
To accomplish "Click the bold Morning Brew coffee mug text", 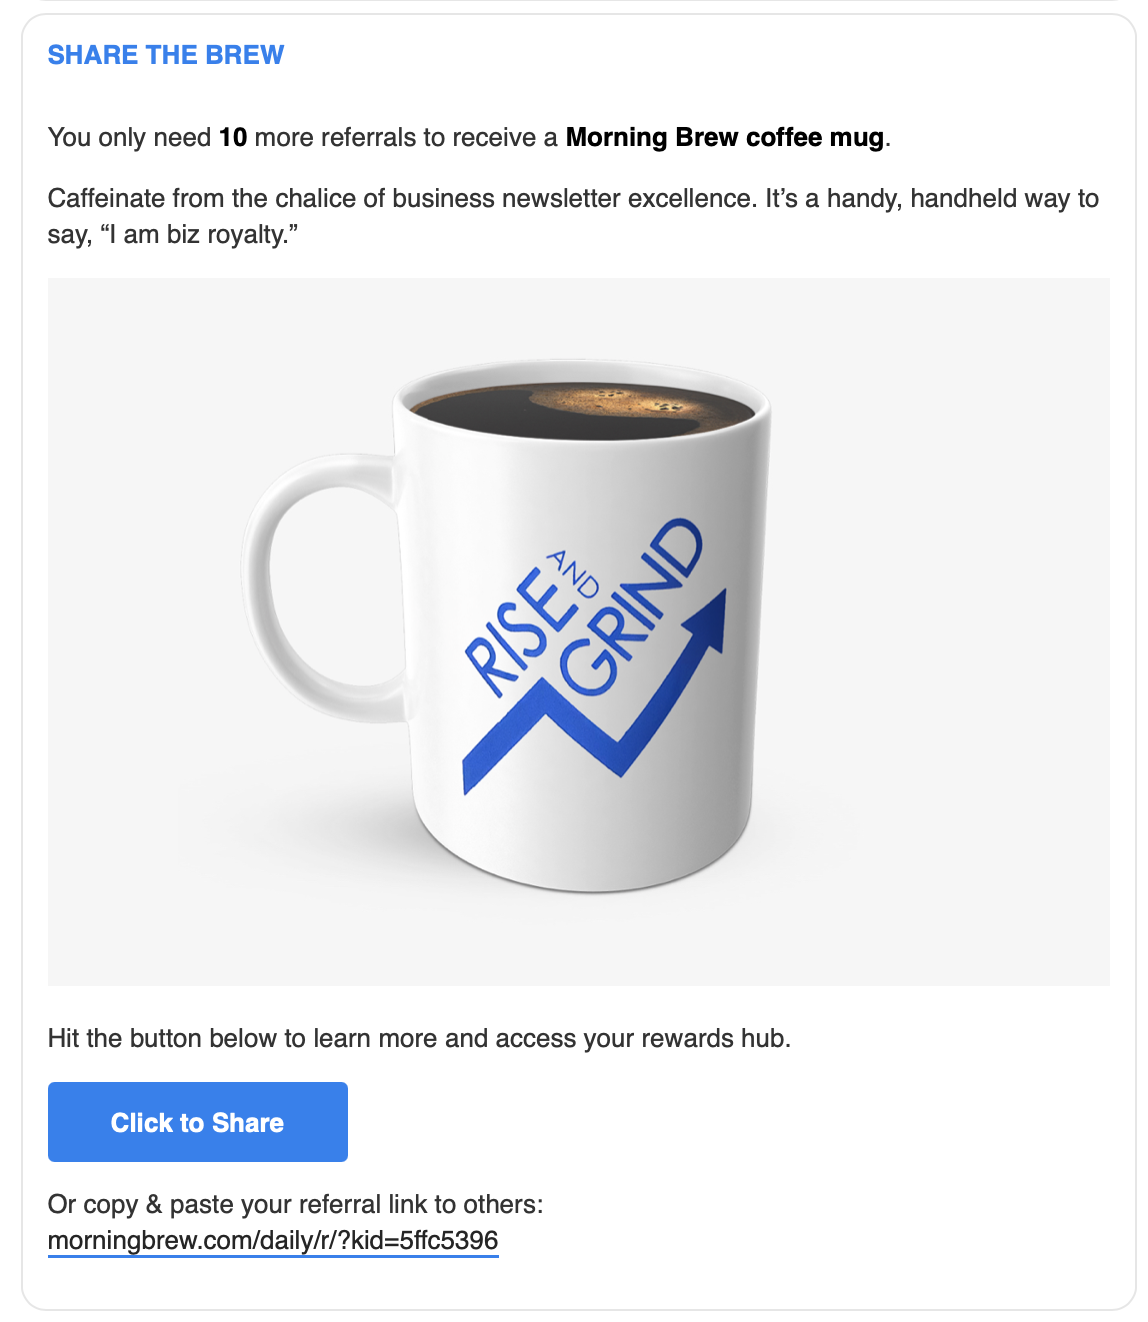I will click(725, 137).
